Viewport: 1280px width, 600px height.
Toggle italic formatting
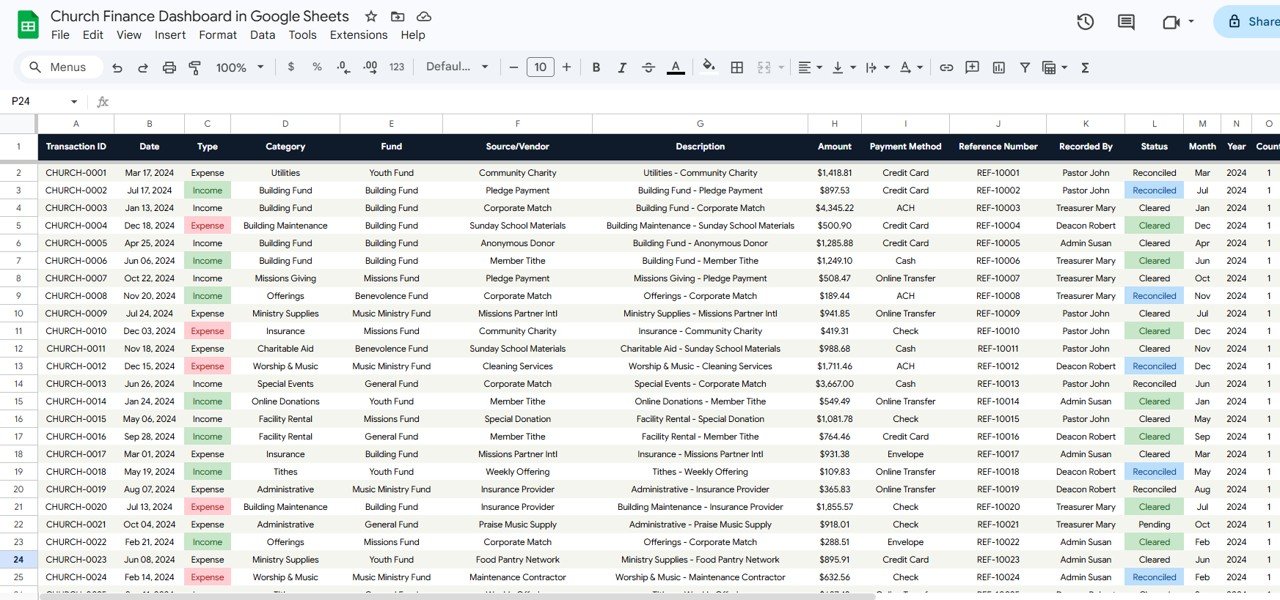pos(622,67)
